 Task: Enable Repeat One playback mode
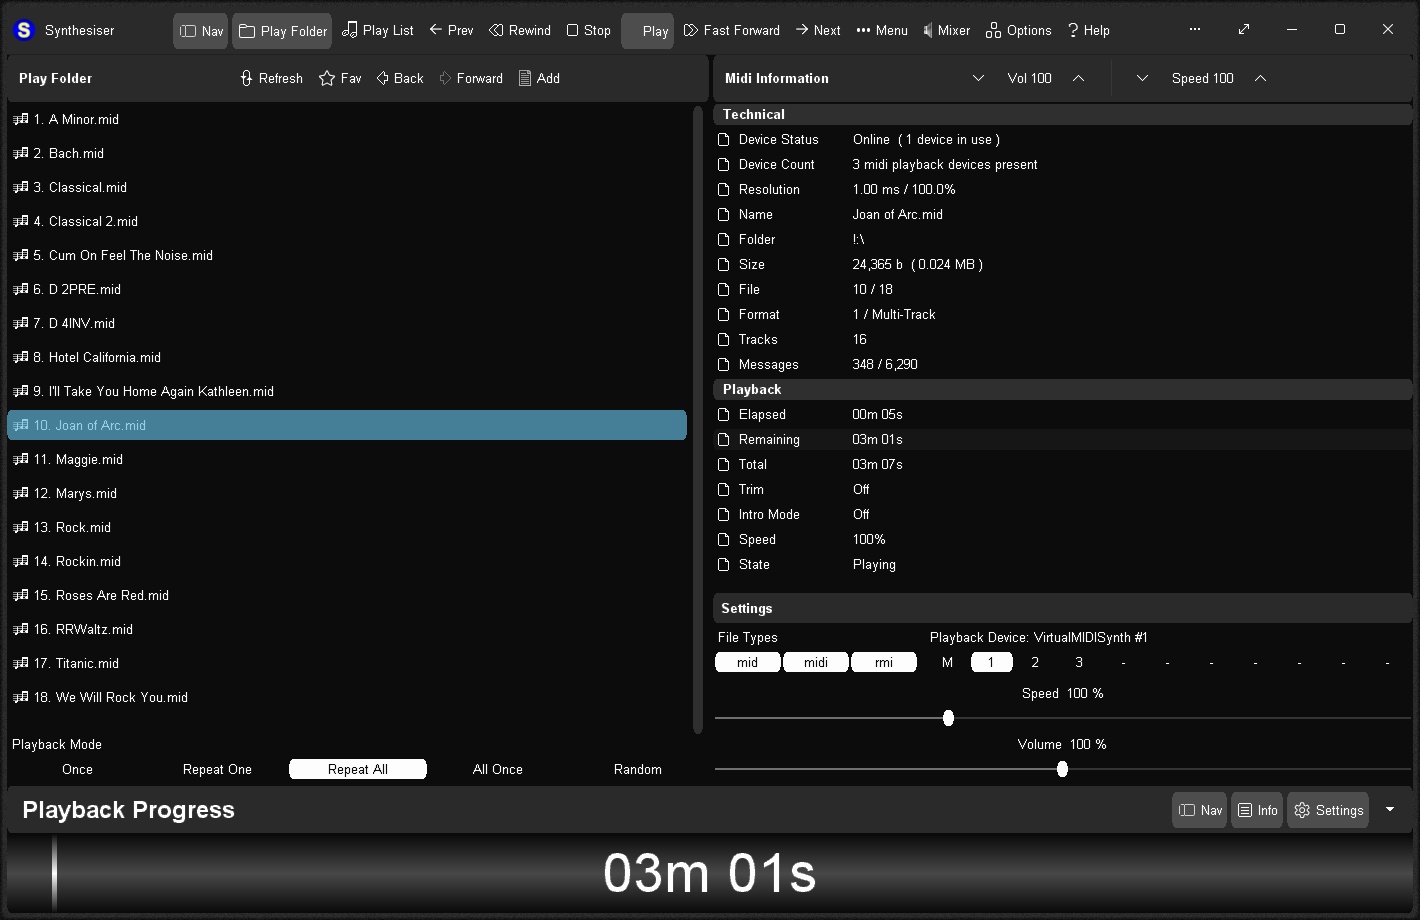(217, 769)
